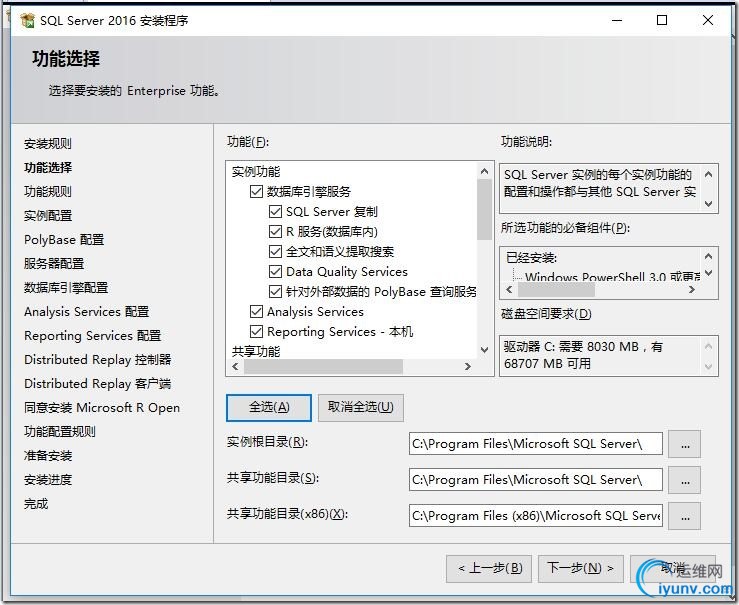Browse for 共享功能目录(S) folder
Screen dimensions: 739x605
[x=685, y=480]
